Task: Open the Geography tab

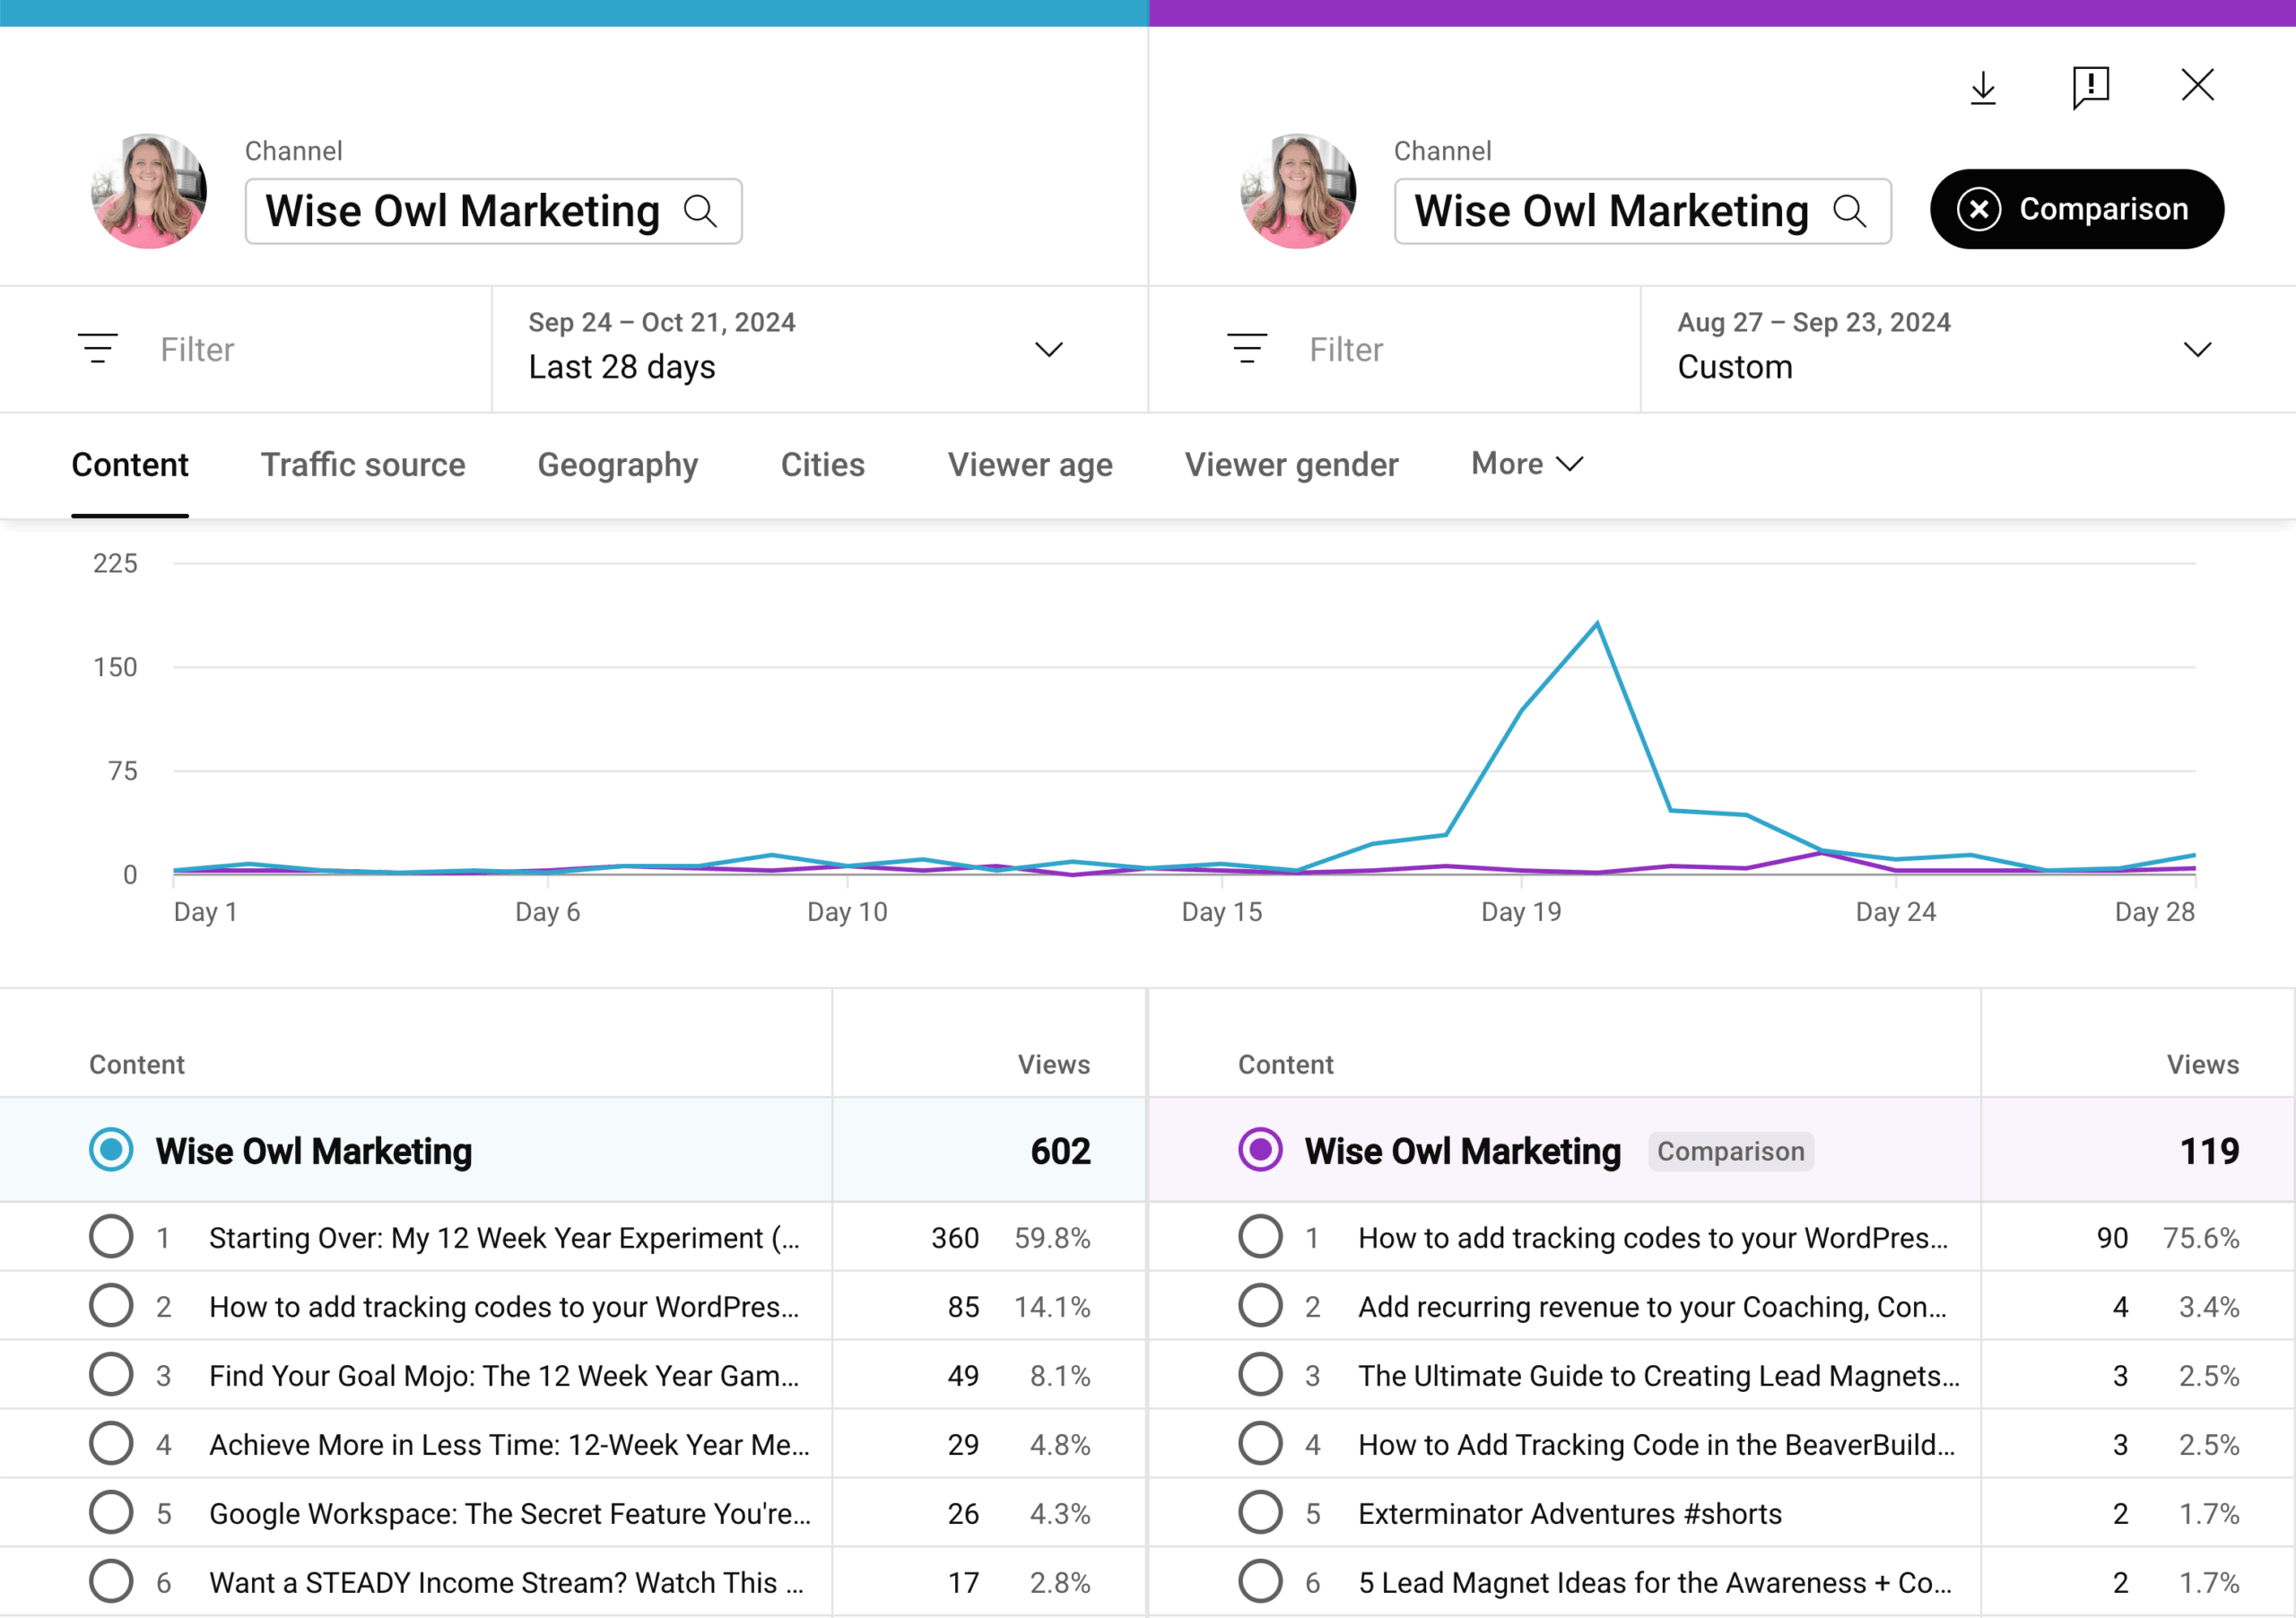Action: pos(617,464)
